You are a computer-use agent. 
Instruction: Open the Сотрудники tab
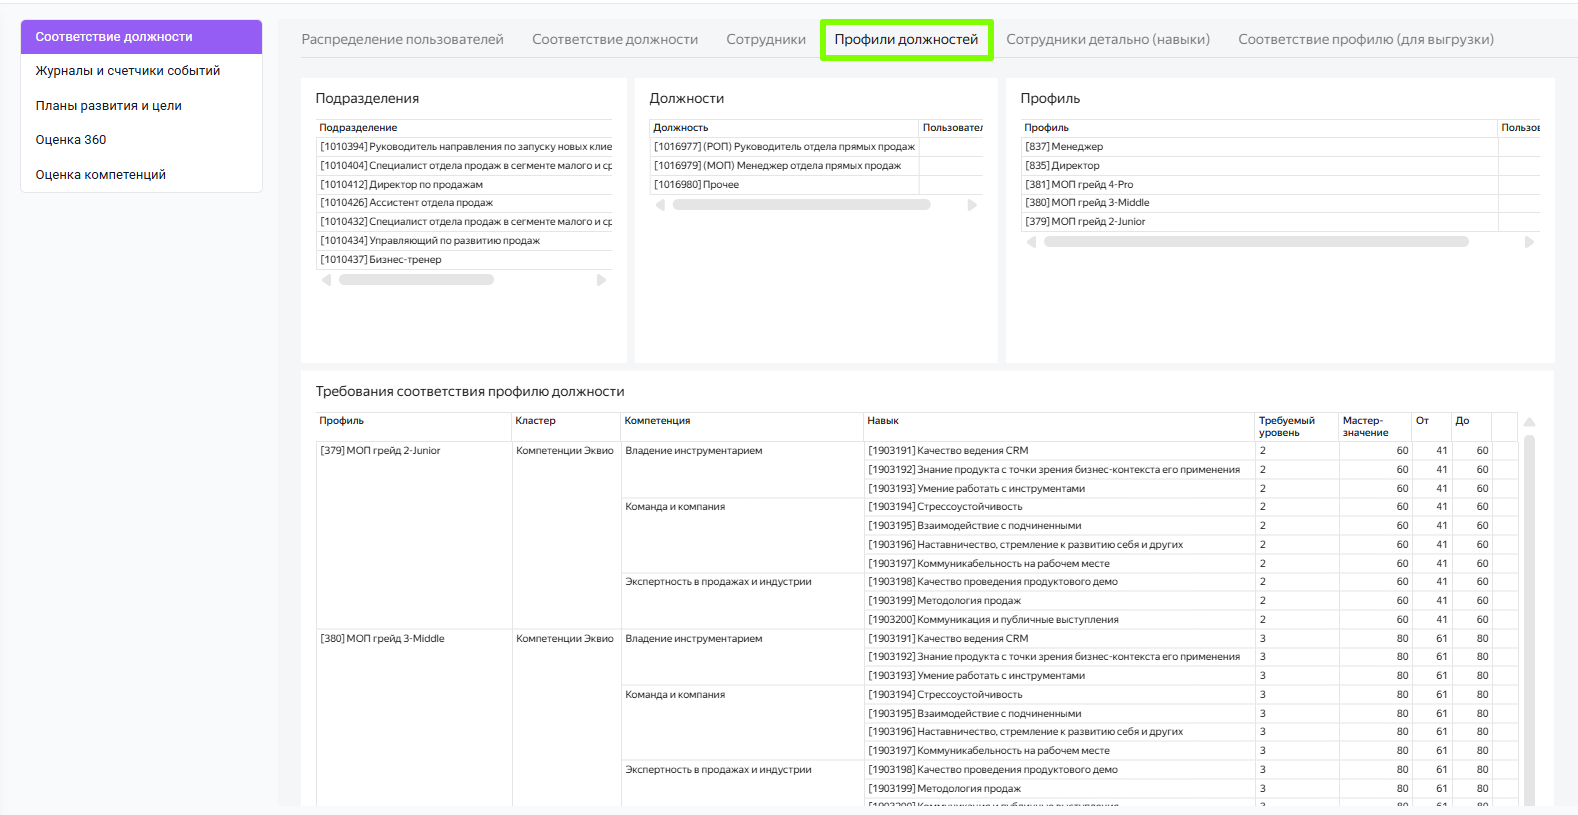(x=766, y=40)
